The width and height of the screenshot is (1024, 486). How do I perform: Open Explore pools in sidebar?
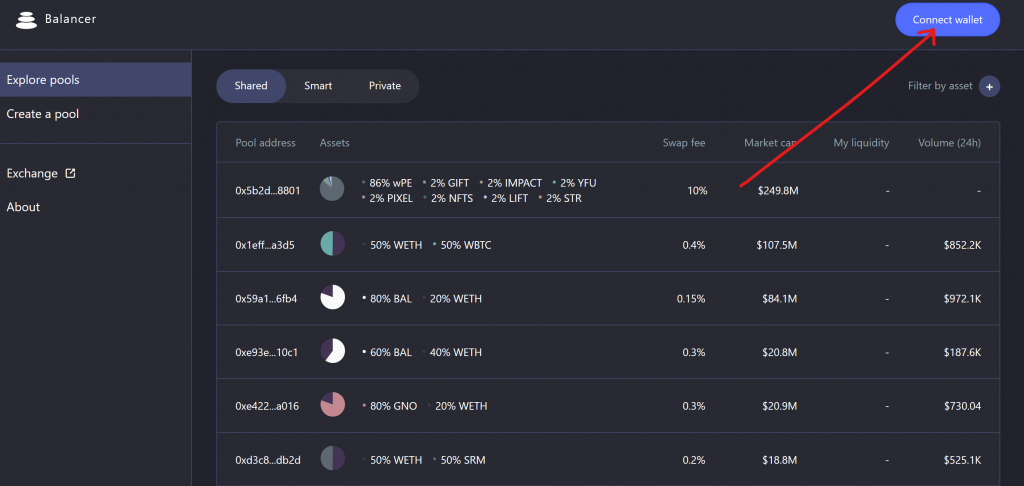[x=95, y=80]
